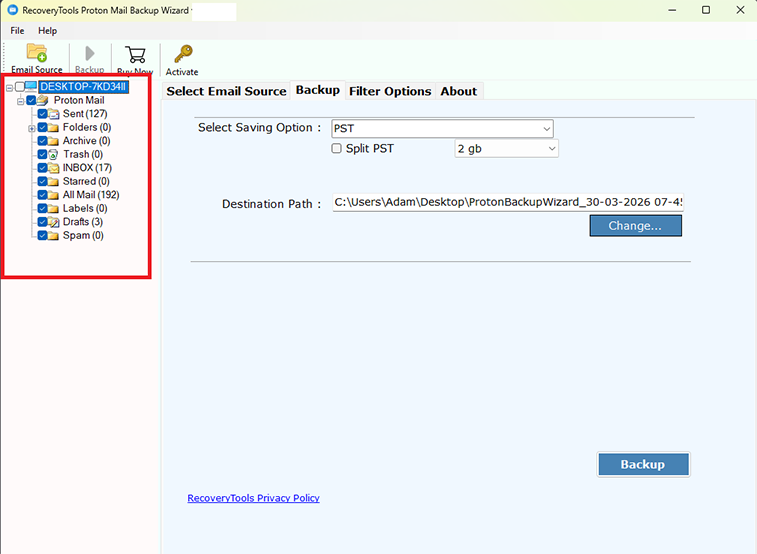757x554 pixels.
Task: Open the Select Saving Option PST dropdown
Action: click(442, 129)
